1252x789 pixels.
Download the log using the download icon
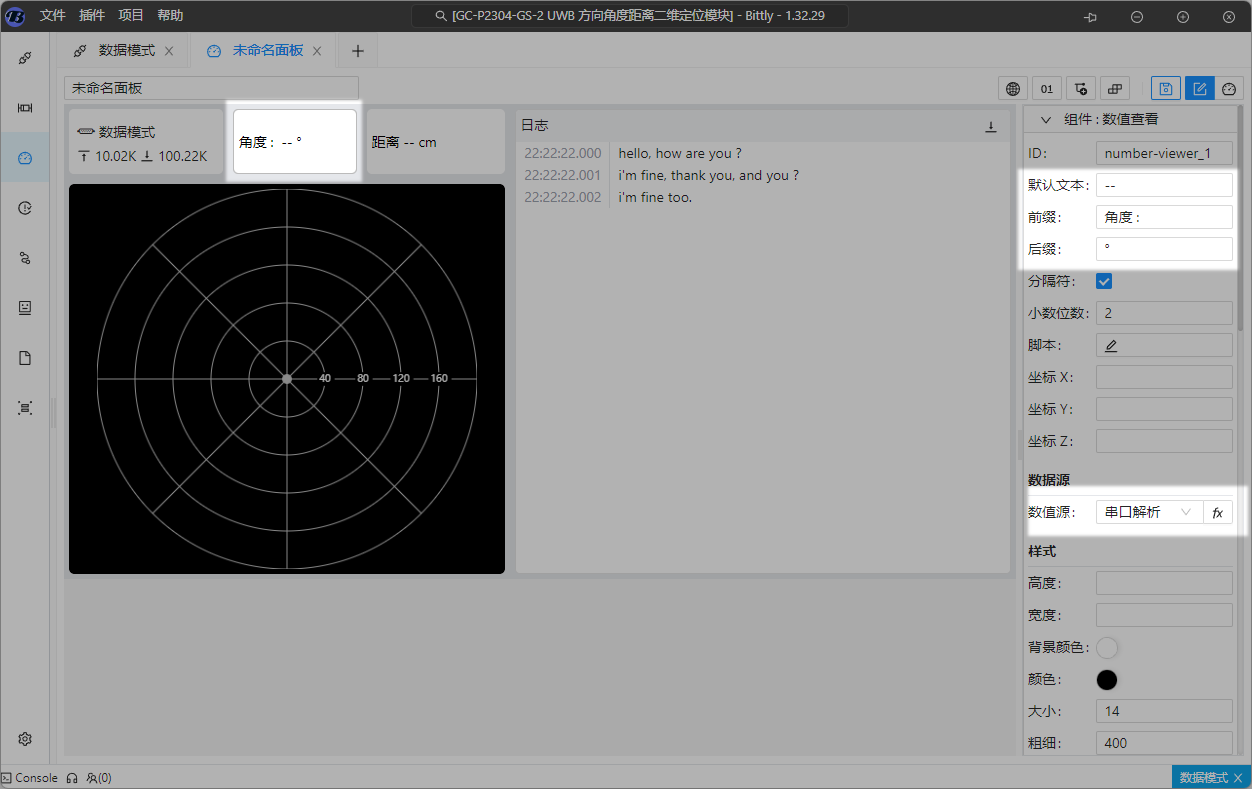point(991,126)
